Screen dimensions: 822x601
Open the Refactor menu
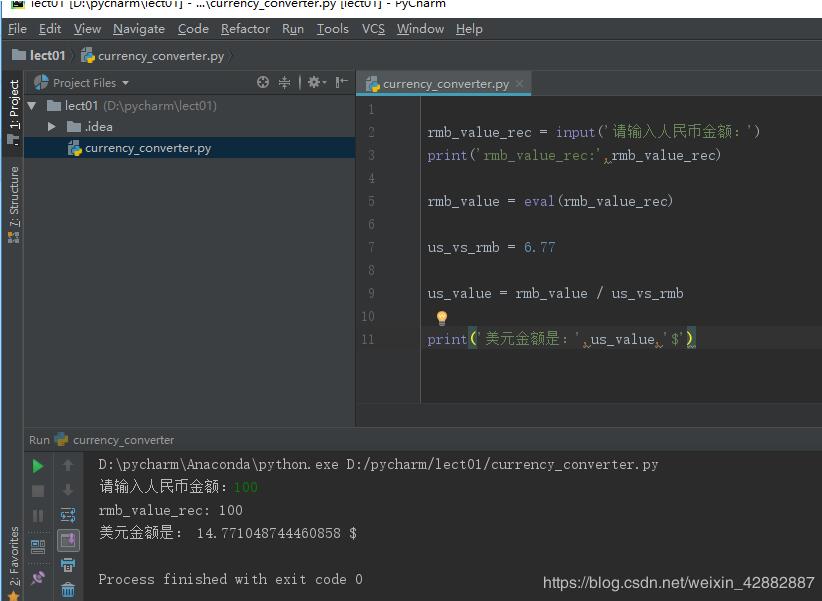point(245,29)
